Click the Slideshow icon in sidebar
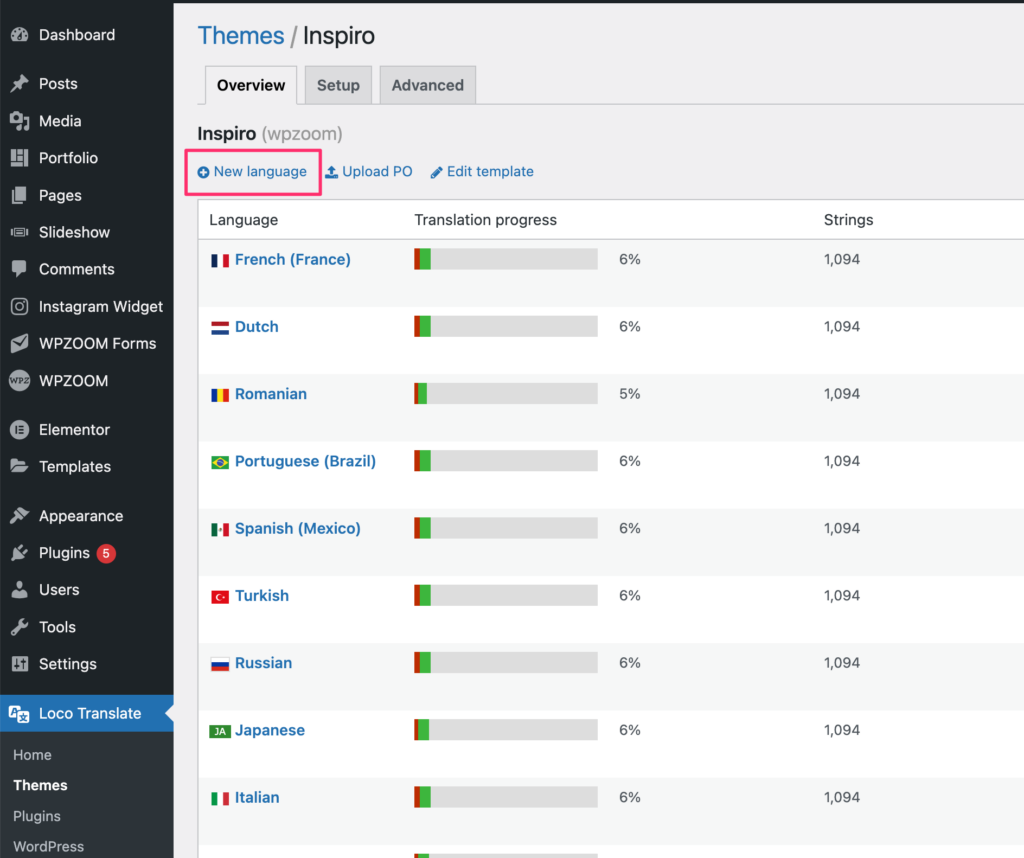This screenshot has height=858, width=1024. pyautogui.click(x=20, y=232)
